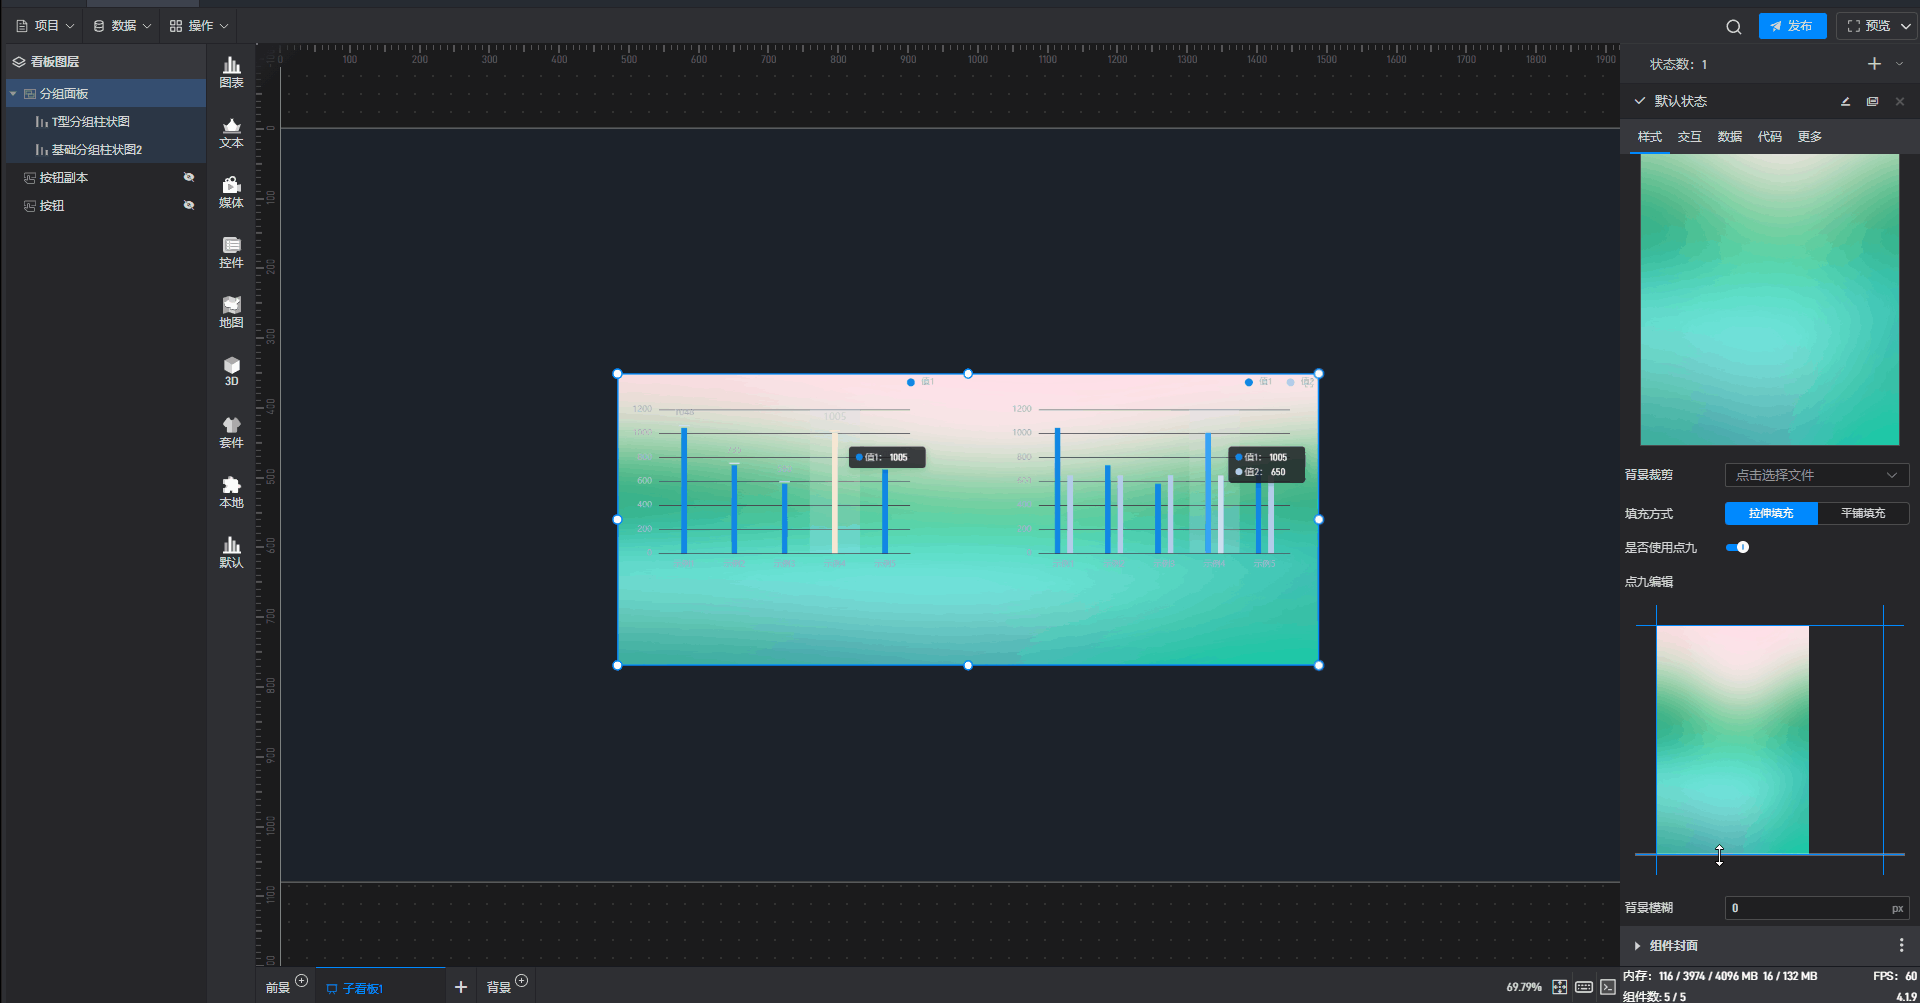Open the 项目 menu
The width and height of the screenshot is (1920, 1003).
(45, 26)
